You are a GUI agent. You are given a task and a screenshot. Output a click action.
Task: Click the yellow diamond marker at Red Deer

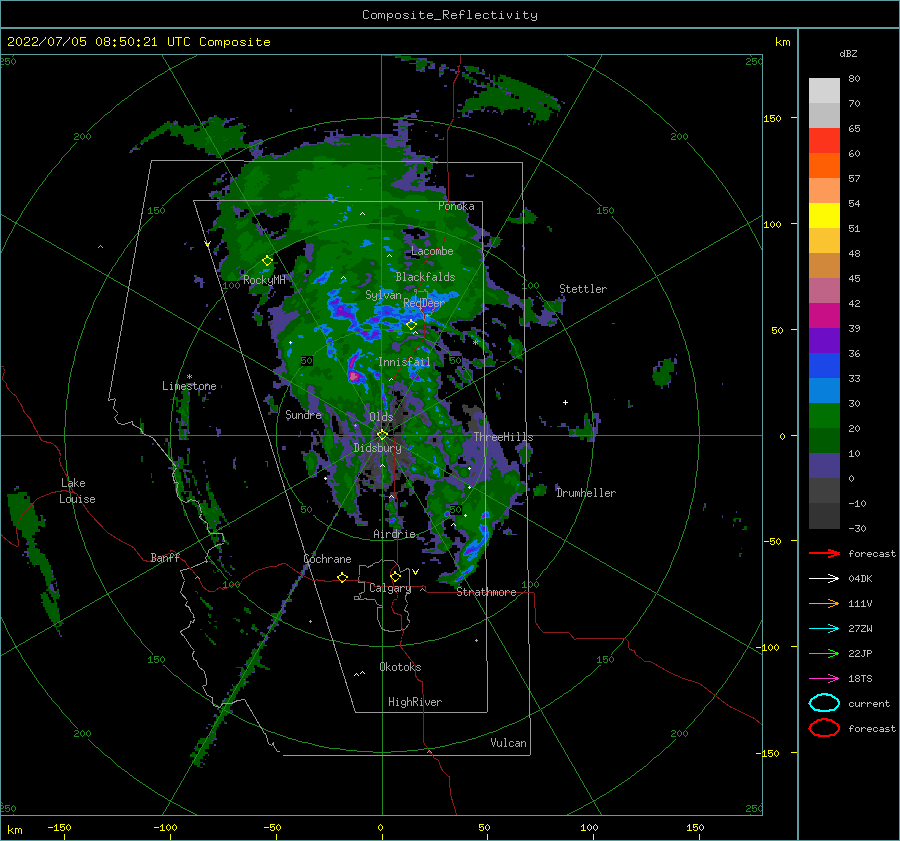point(411,325)
